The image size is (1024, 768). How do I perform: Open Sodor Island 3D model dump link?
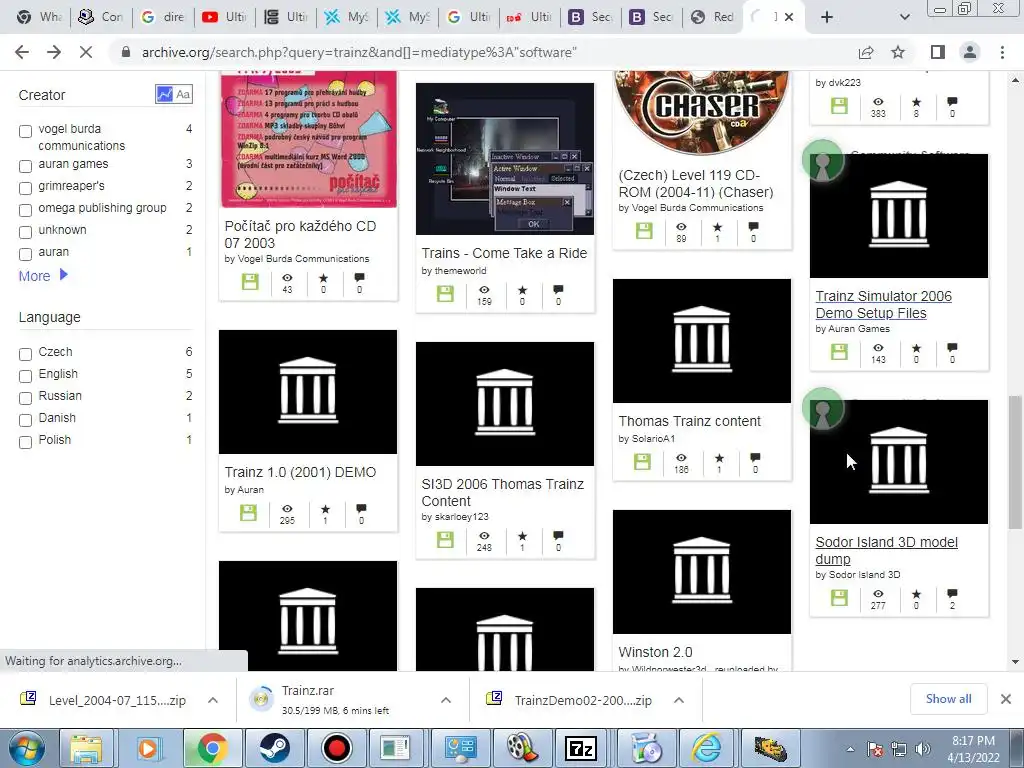(x=886, y=551)
